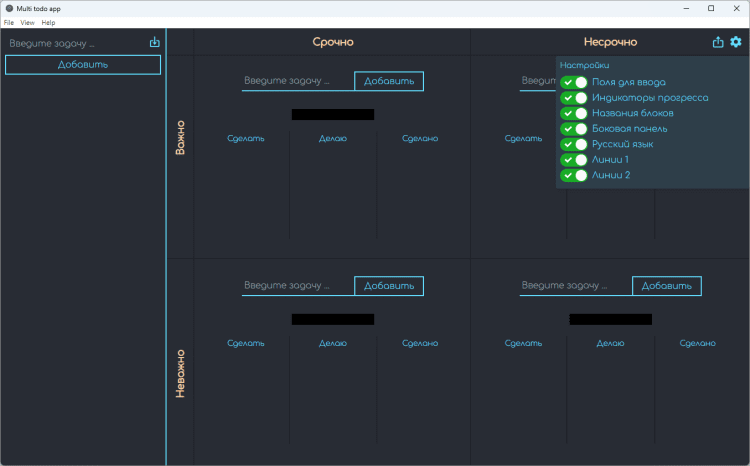
Task: Click the task input in Срочно-Неважно quadrant
Action: point(298,286)
